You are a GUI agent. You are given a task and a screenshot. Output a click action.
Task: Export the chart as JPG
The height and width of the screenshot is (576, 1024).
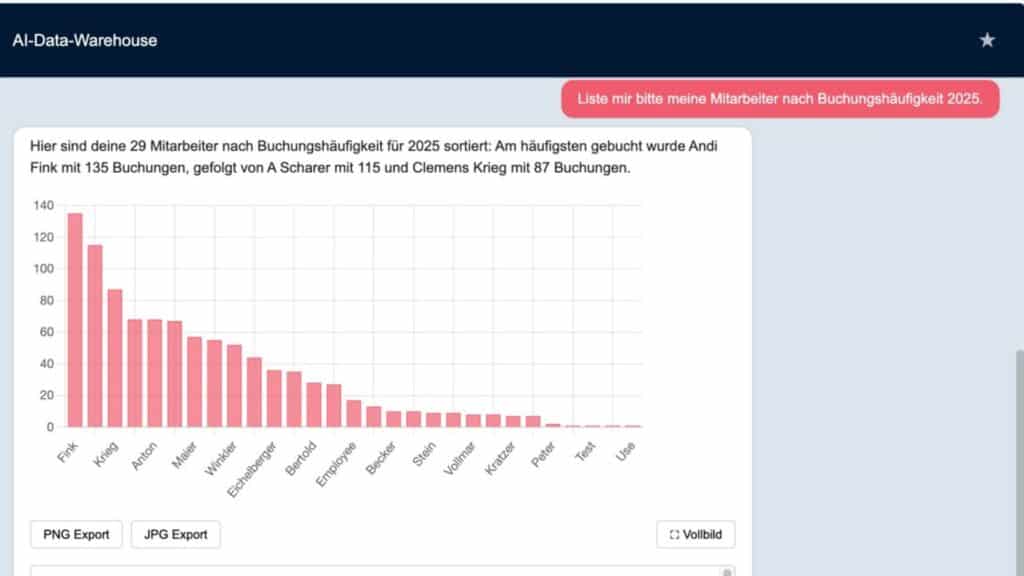pyautogui.click(x=175, y=535)
